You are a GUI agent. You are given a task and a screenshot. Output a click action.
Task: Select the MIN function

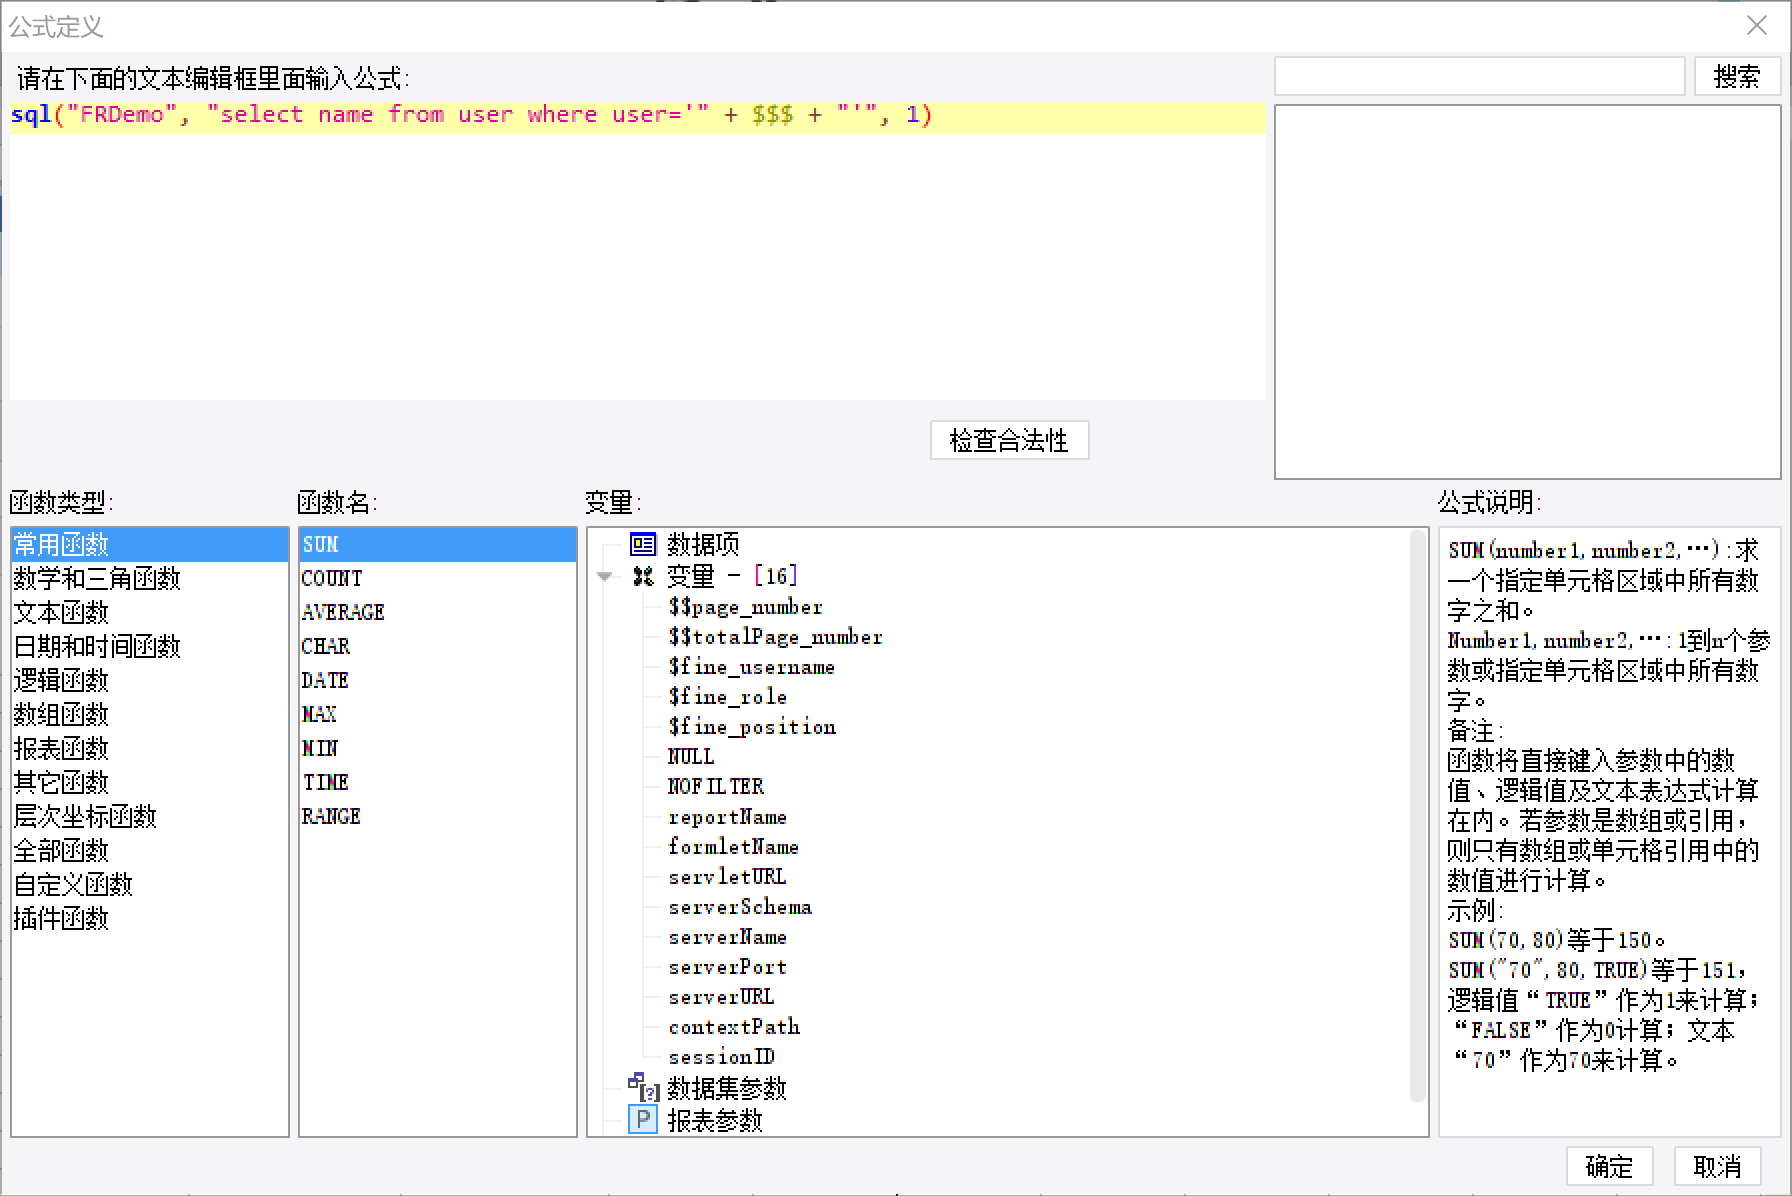coord(438,749)
